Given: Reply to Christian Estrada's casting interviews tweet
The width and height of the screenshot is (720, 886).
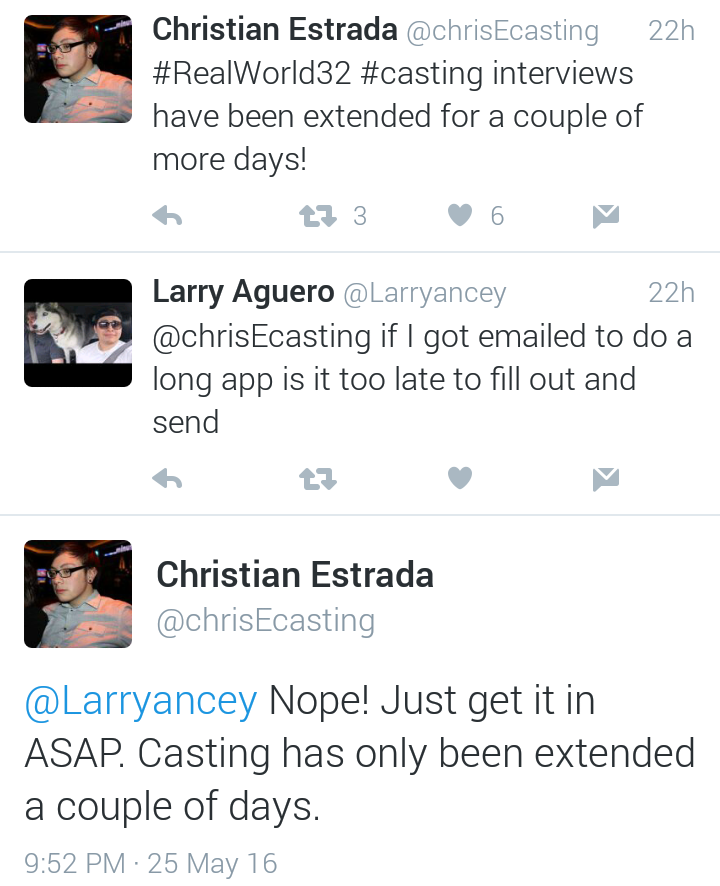Looking at the screenshot, I should [167, 216].
